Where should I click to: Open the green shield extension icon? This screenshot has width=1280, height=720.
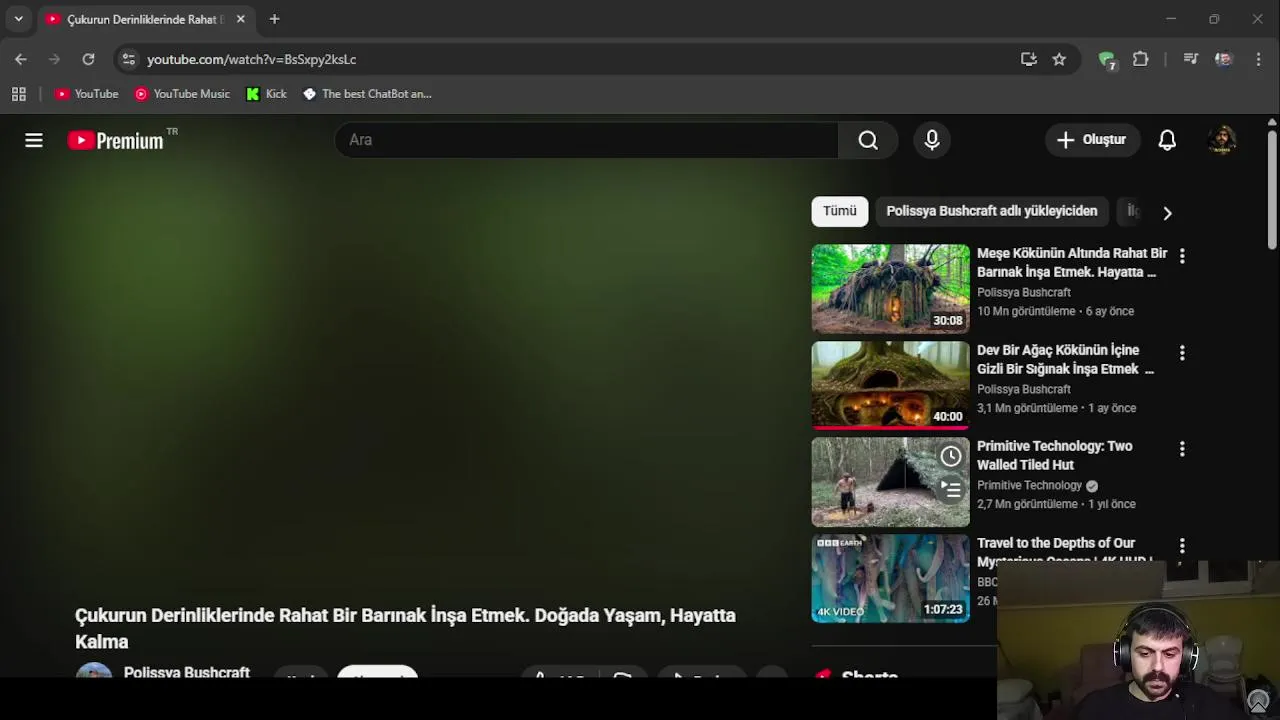[1106, 60]
